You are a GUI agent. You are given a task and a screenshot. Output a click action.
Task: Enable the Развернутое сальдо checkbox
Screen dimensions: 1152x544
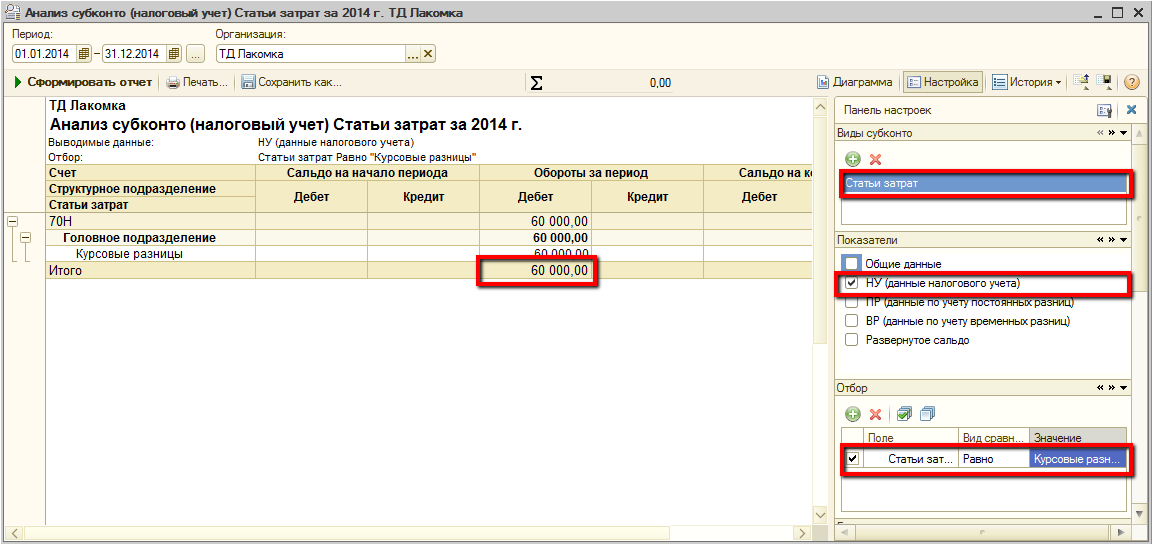(851, 340)
